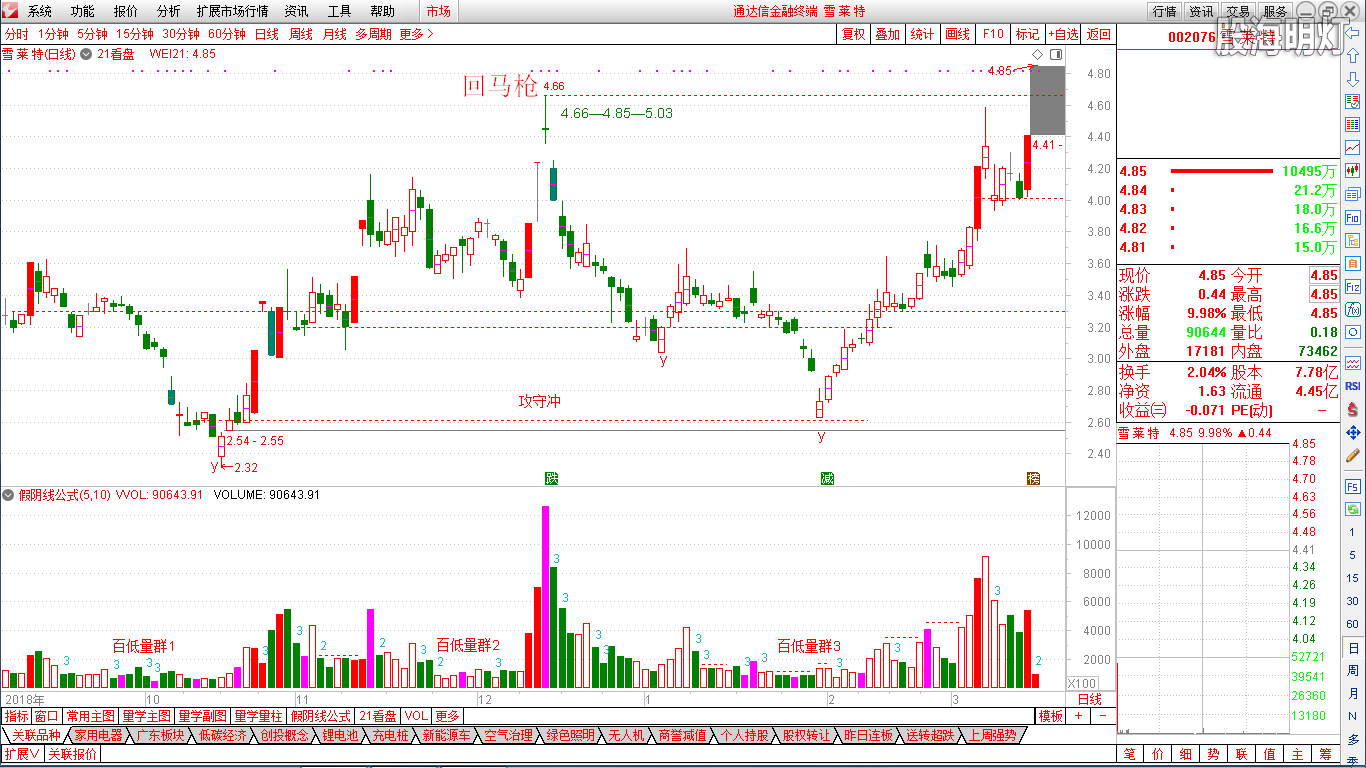Expand the 更多 periods dropdown in the top toolbar

pos(416,34)
